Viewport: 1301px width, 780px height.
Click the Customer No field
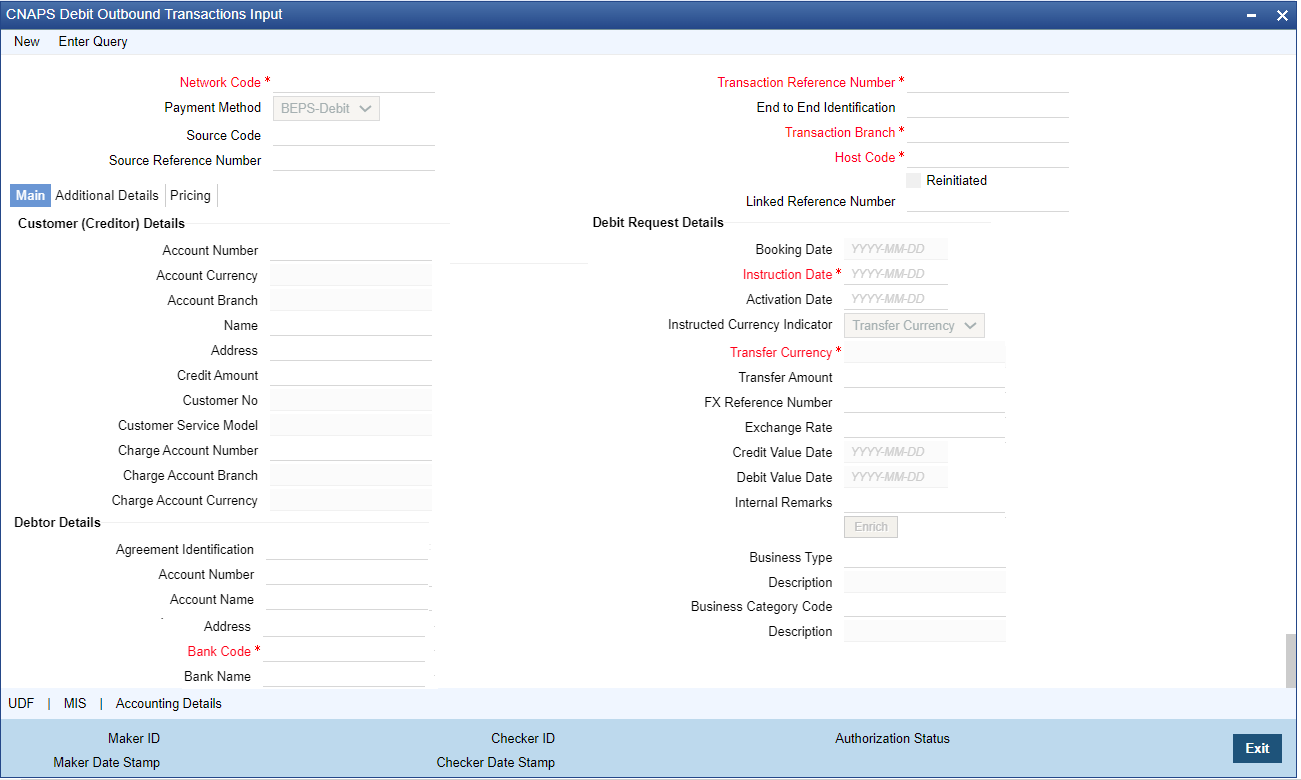(351, 400)
